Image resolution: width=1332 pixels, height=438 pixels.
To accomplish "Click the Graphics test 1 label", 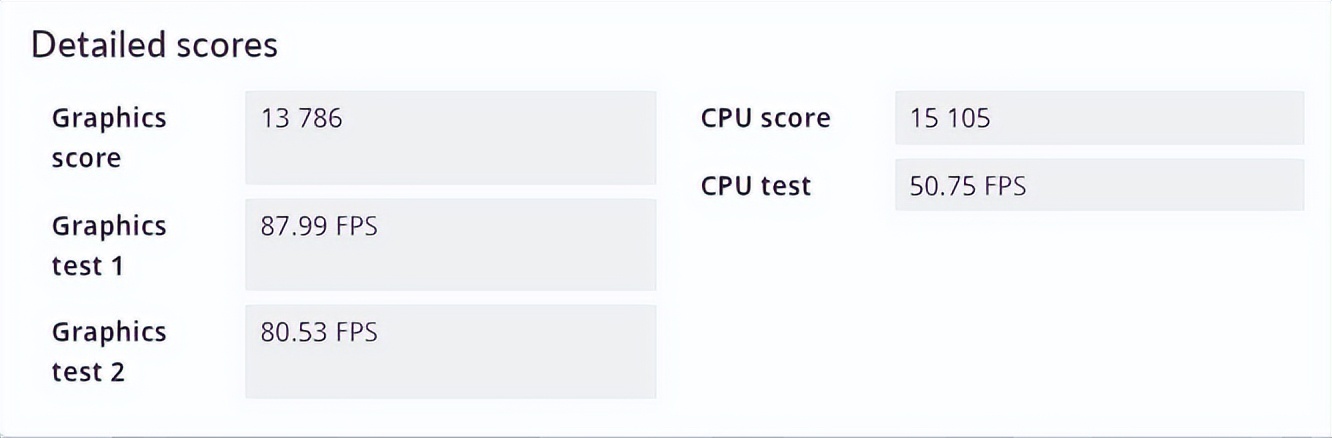I will pyautogui.click(x=108, y=246).
